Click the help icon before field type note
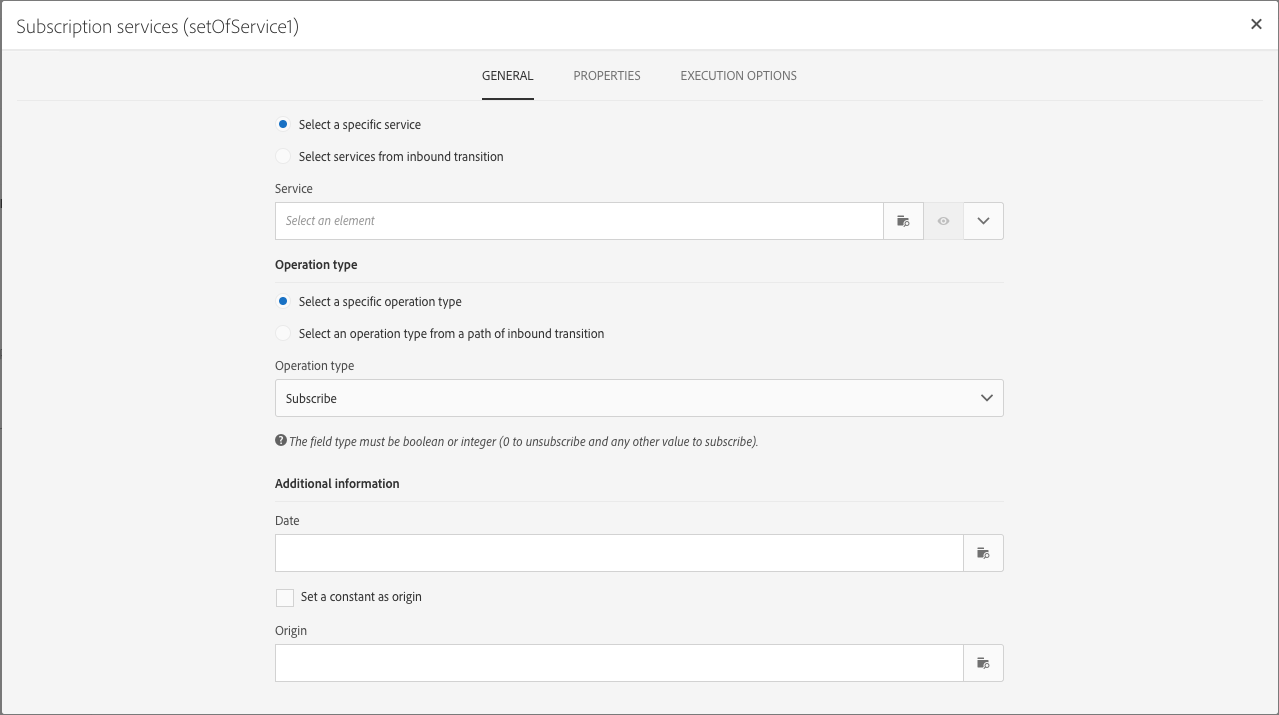 pos(281,441)
